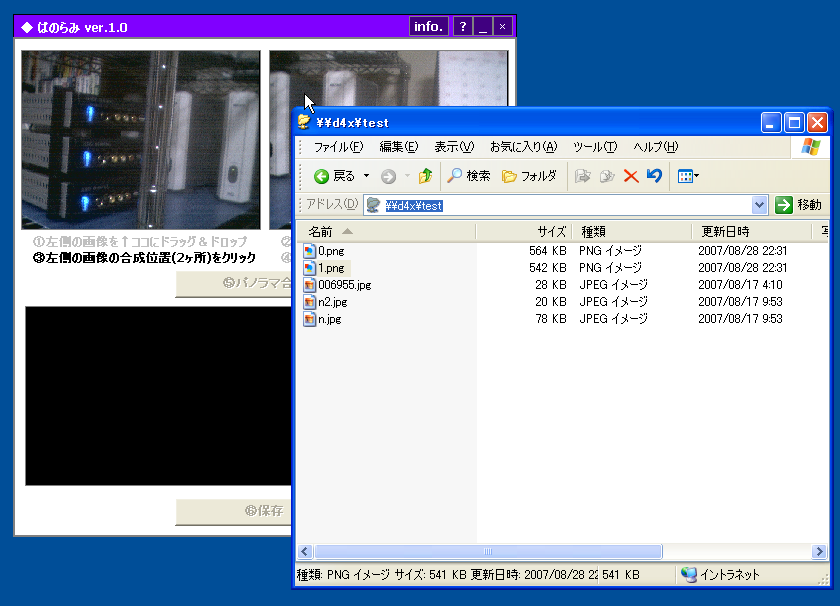Screen dimensions: 840x606
Task: Click the PNG icon next to 0.png
Action: click(x=309, y=251)
